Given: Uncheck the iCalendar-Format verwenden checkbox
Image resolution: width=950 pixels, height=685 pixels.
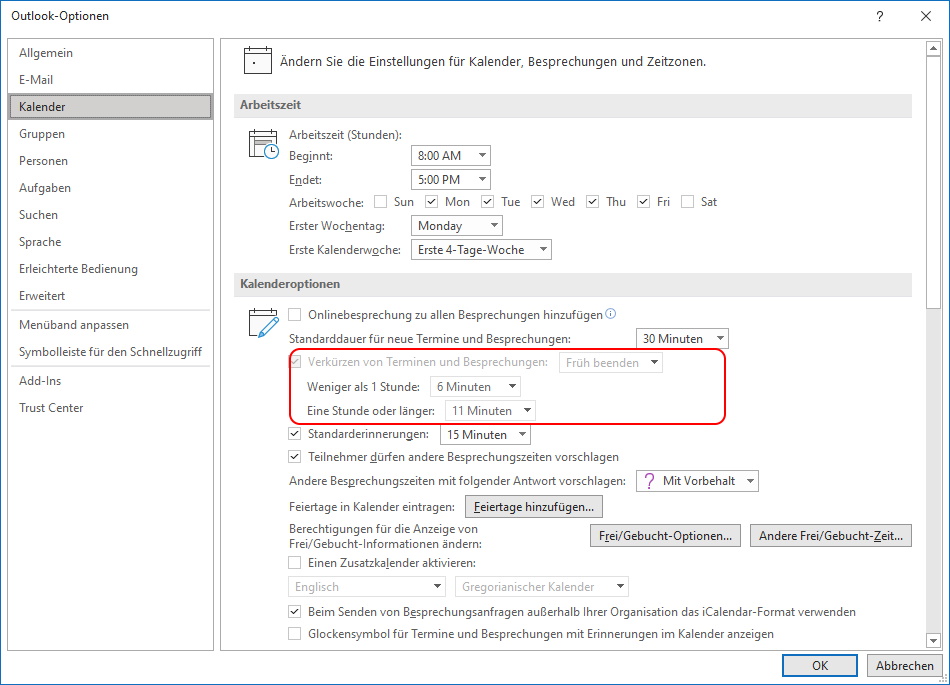Looking at the screenshot, I should (x=294, y=612).
